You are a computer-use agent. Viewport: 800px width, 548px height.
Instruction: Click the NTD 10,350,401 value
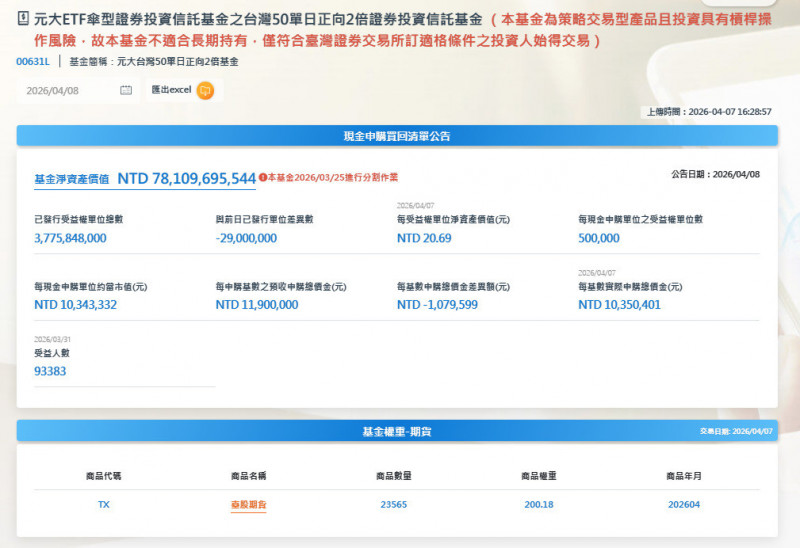(x=619, y=305)
